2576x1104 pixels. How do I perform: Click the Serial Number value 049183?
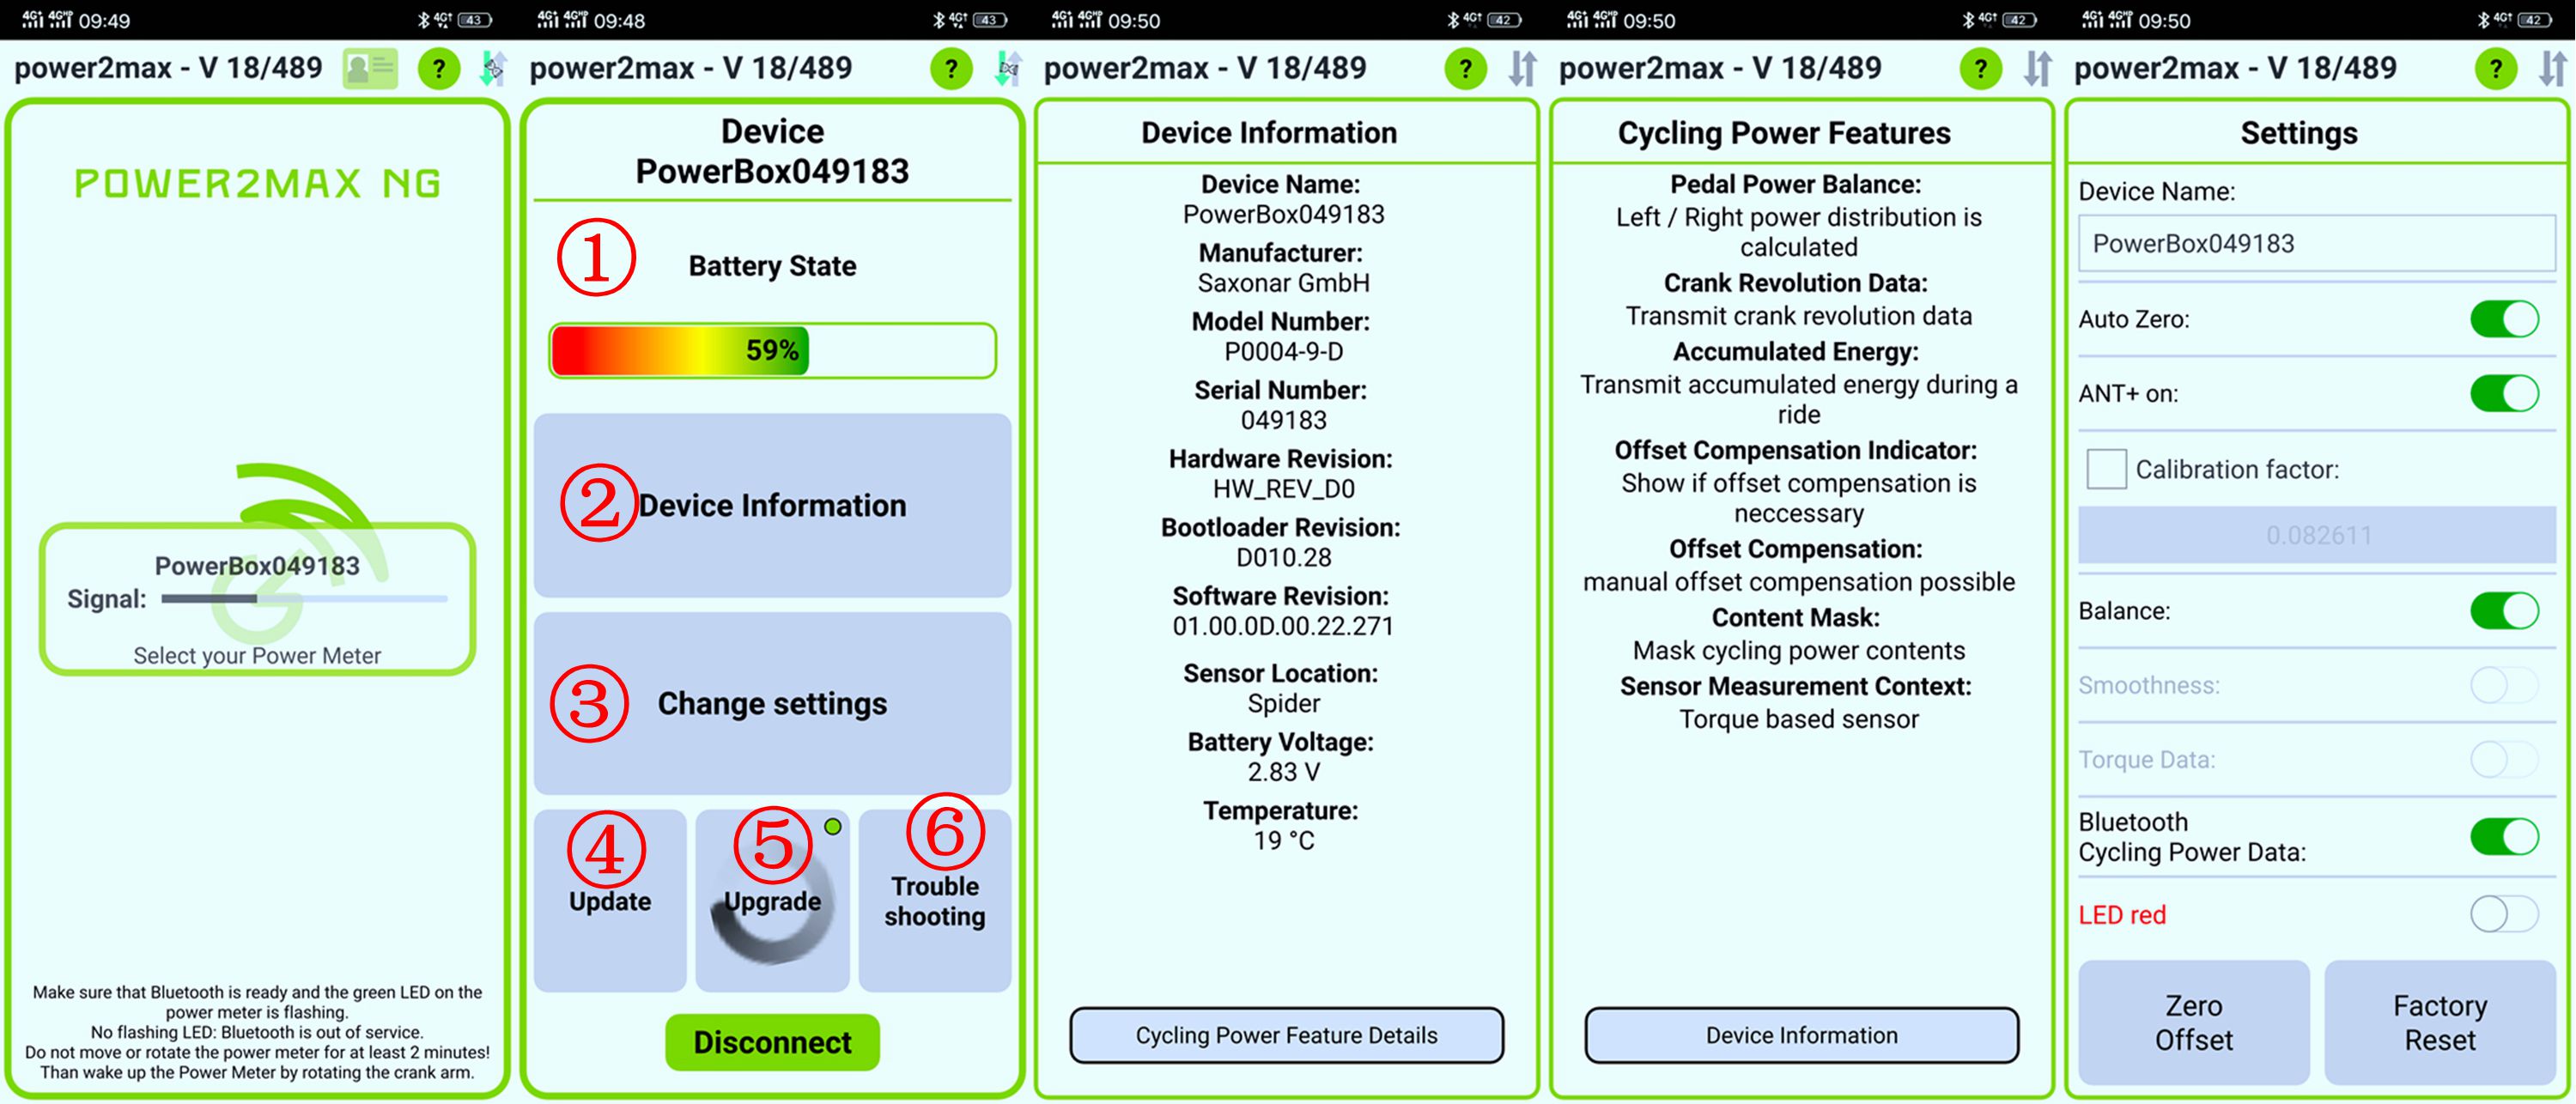click(1284, 420)
